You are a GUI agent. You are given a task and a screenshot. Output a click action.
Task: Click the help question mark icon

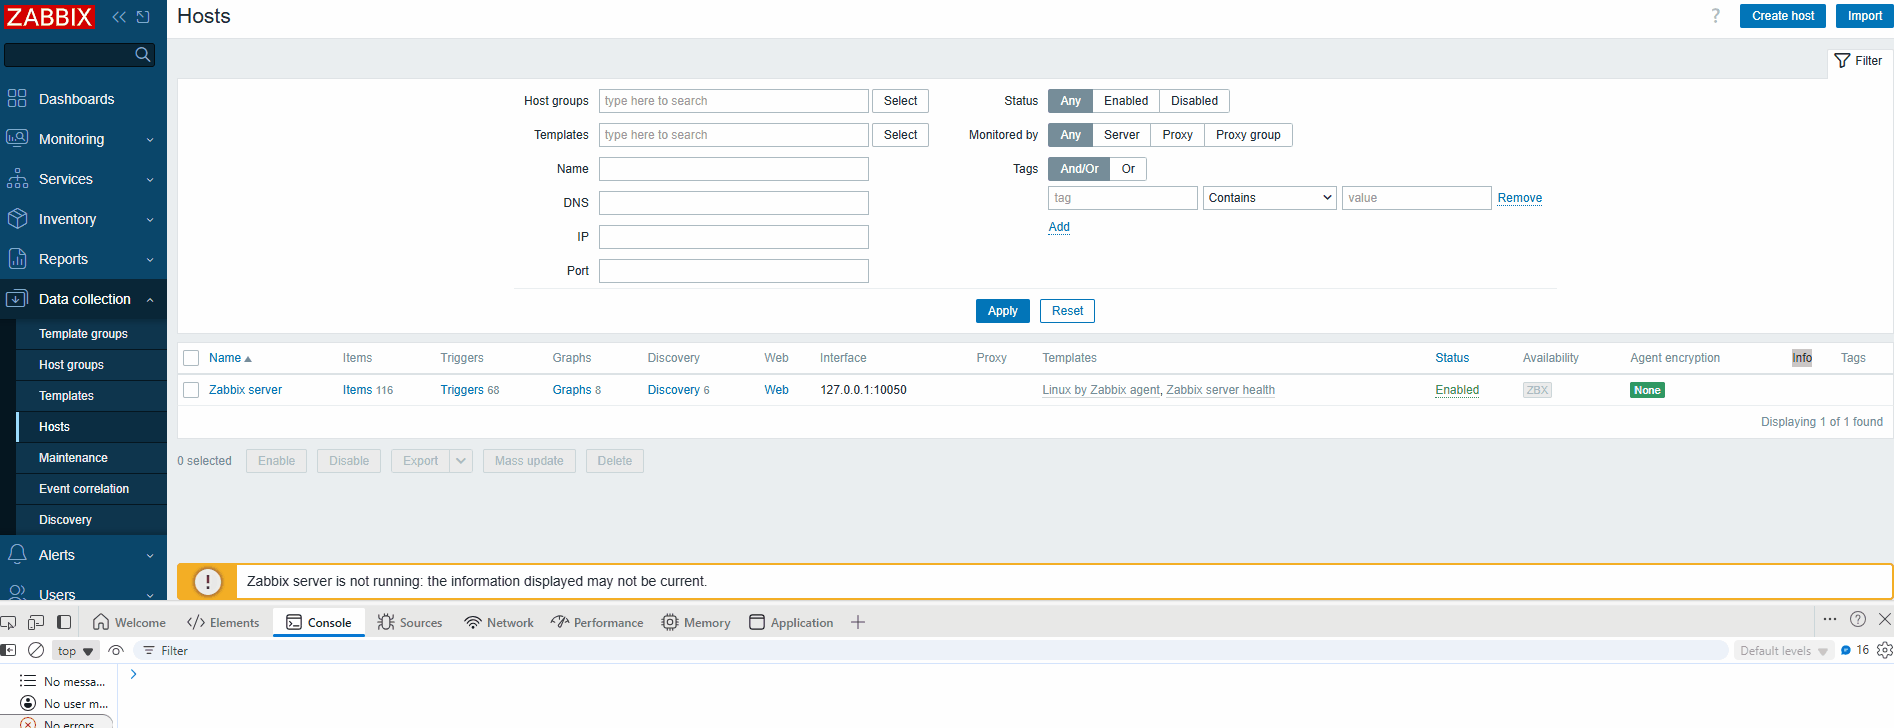point(1716,16)
